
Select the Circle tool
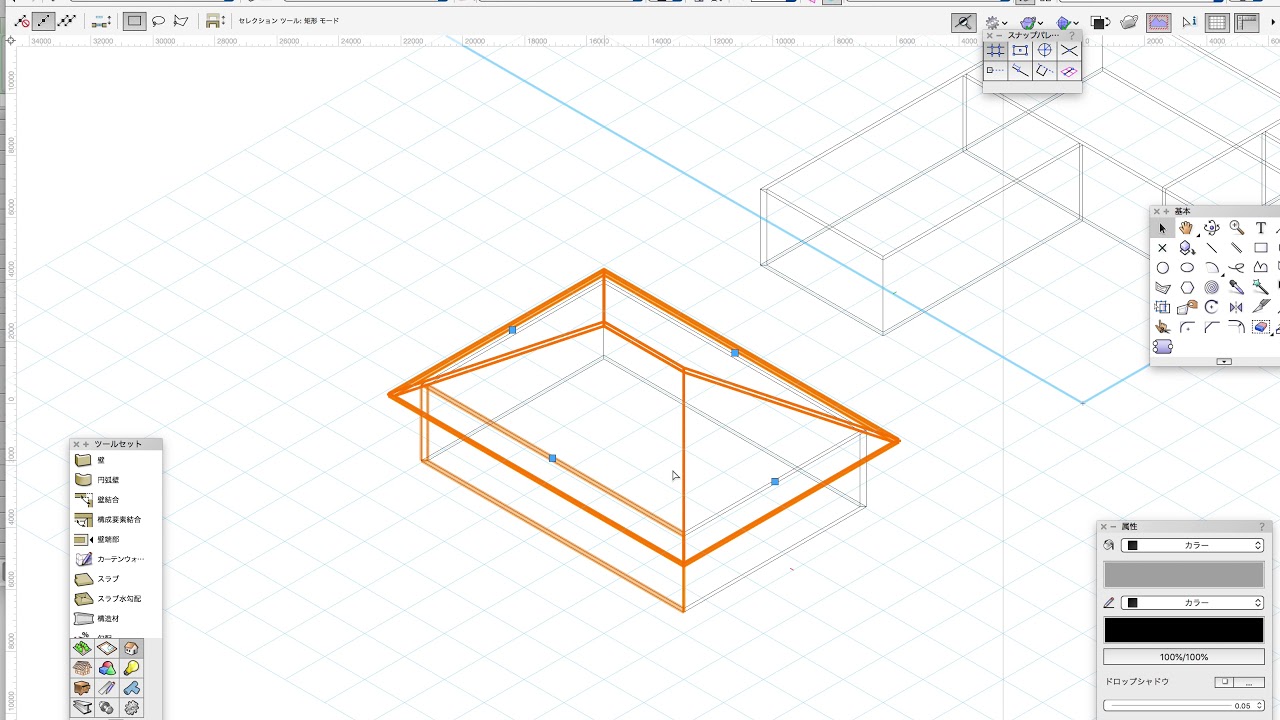(x=1162, y=268)
